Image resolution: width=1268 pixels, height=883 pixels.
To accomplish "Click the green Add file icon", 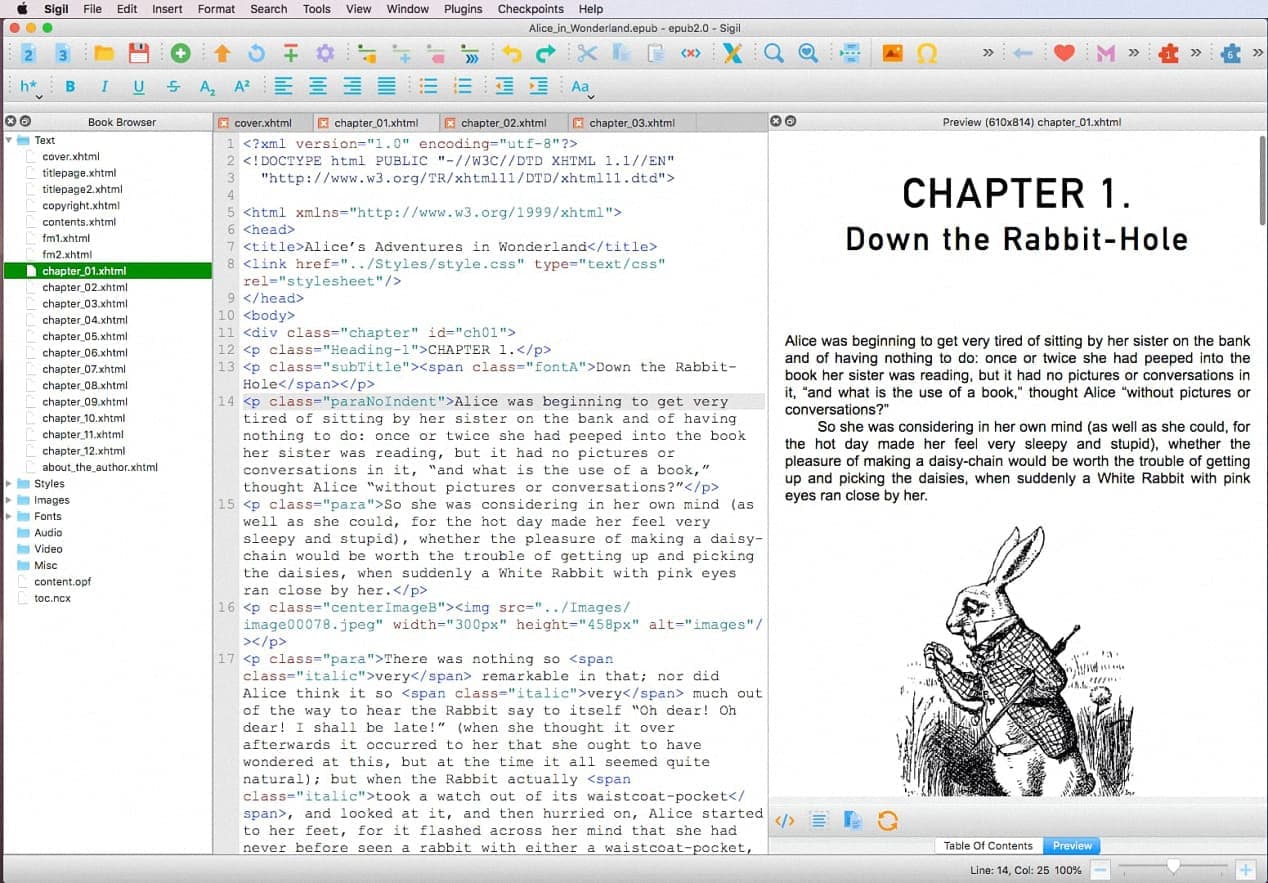I will (180, 54).
